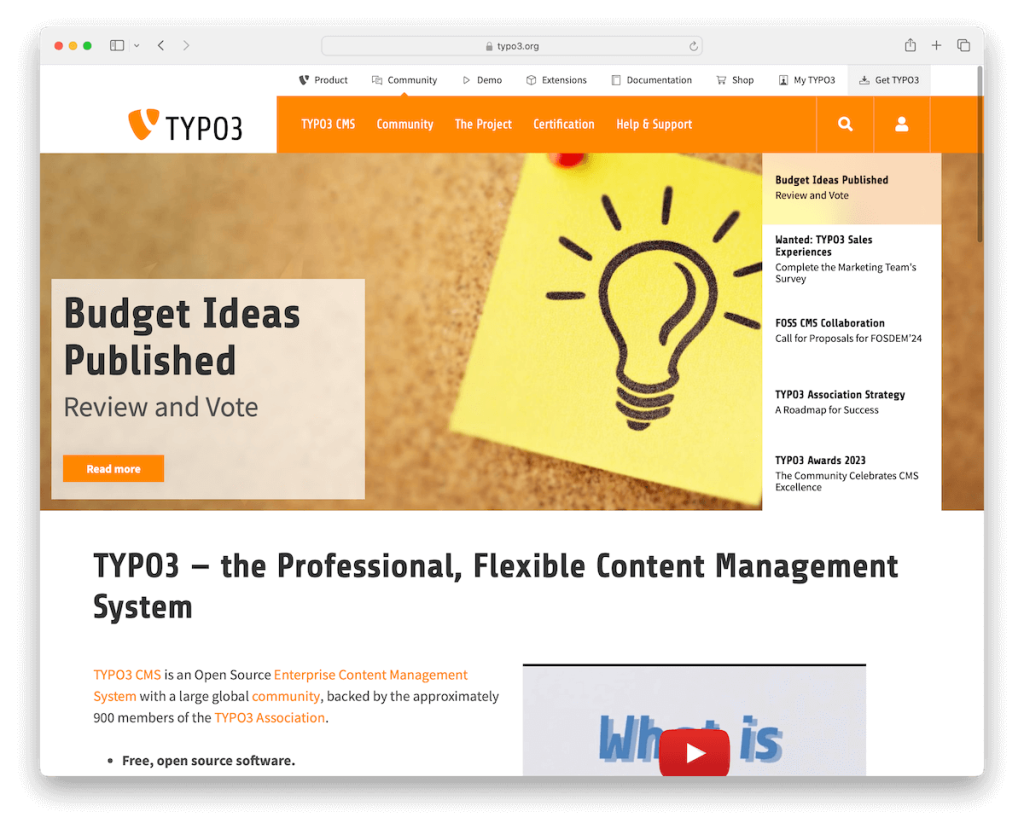1024x829 pixels.
Task: Open The Project menu item
Action: point(483,124)
